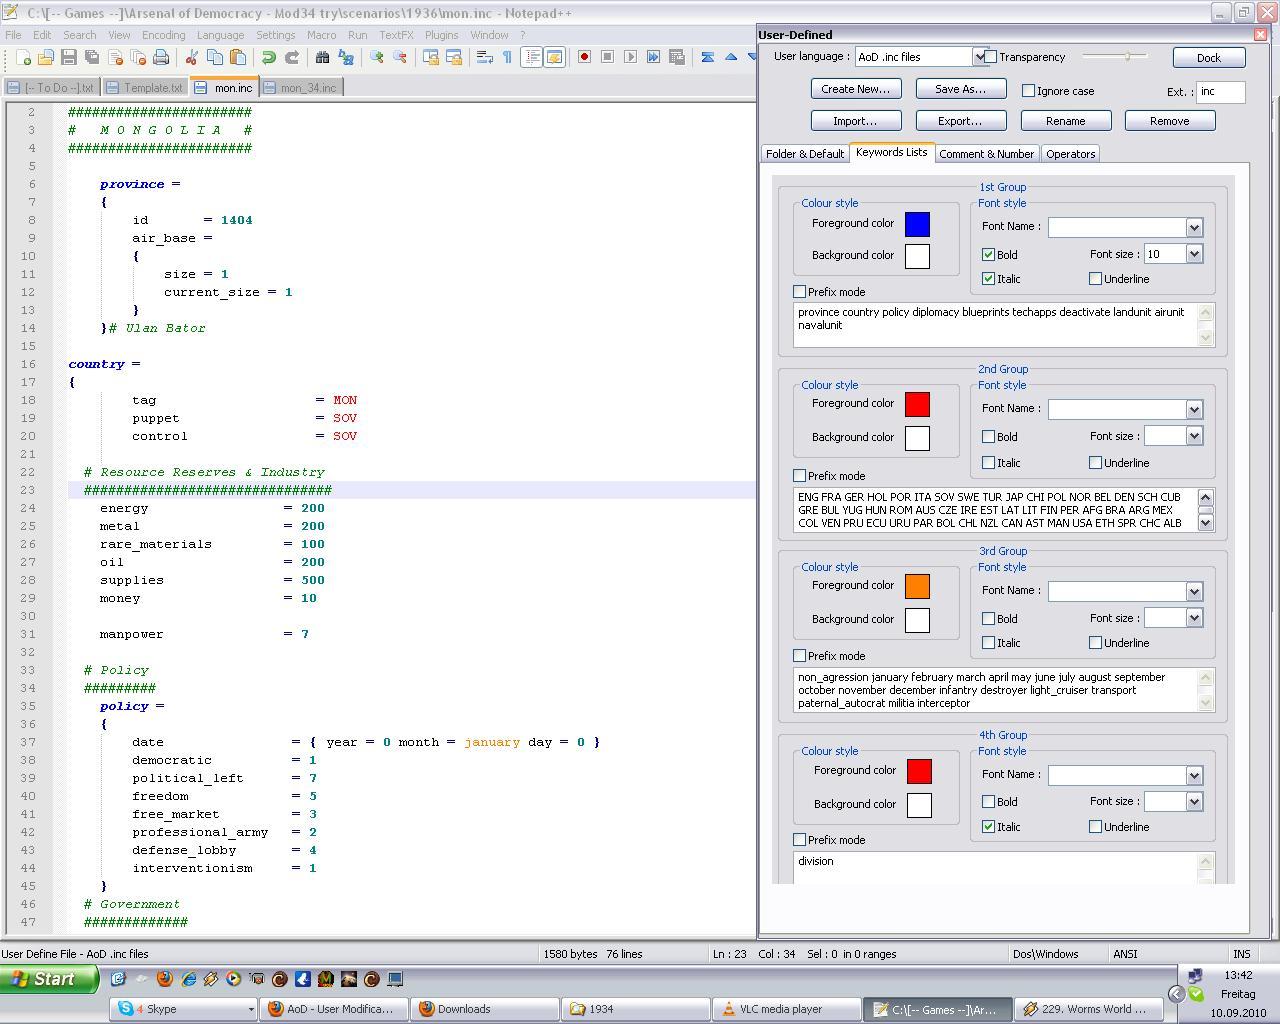Launch Firefox from quick launch bar
This screenshot has width=1280, height=1024.
[165, 979]
